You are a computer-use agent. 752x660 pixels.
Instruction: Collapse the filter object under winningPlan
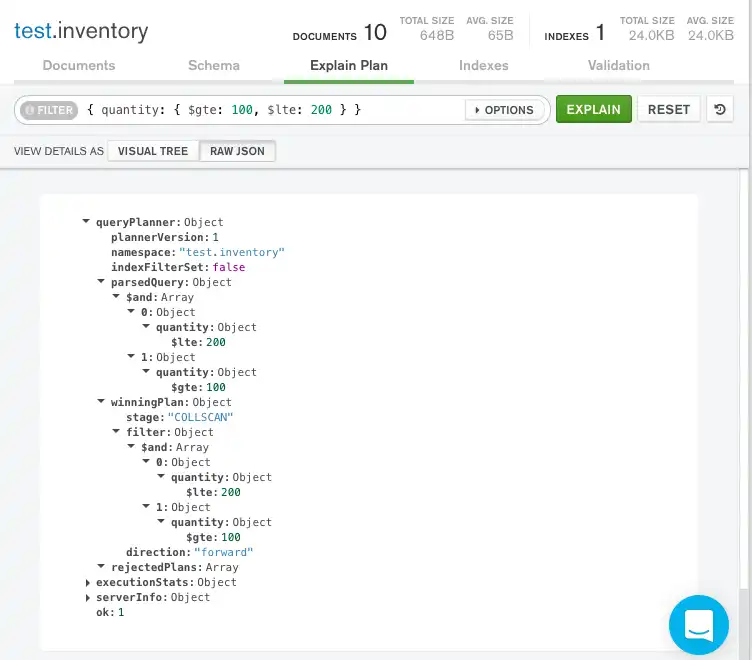pos(117,432)
